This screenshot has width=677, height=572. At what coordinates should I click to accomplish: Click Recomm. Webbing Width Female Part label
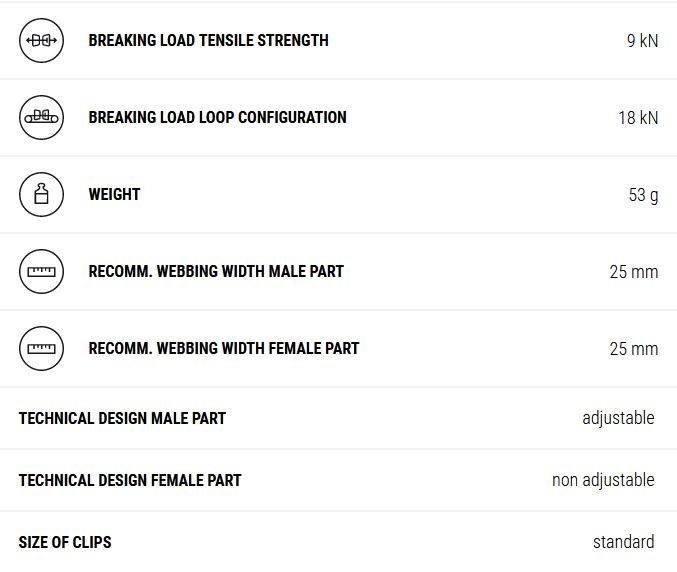pos(224,349)
